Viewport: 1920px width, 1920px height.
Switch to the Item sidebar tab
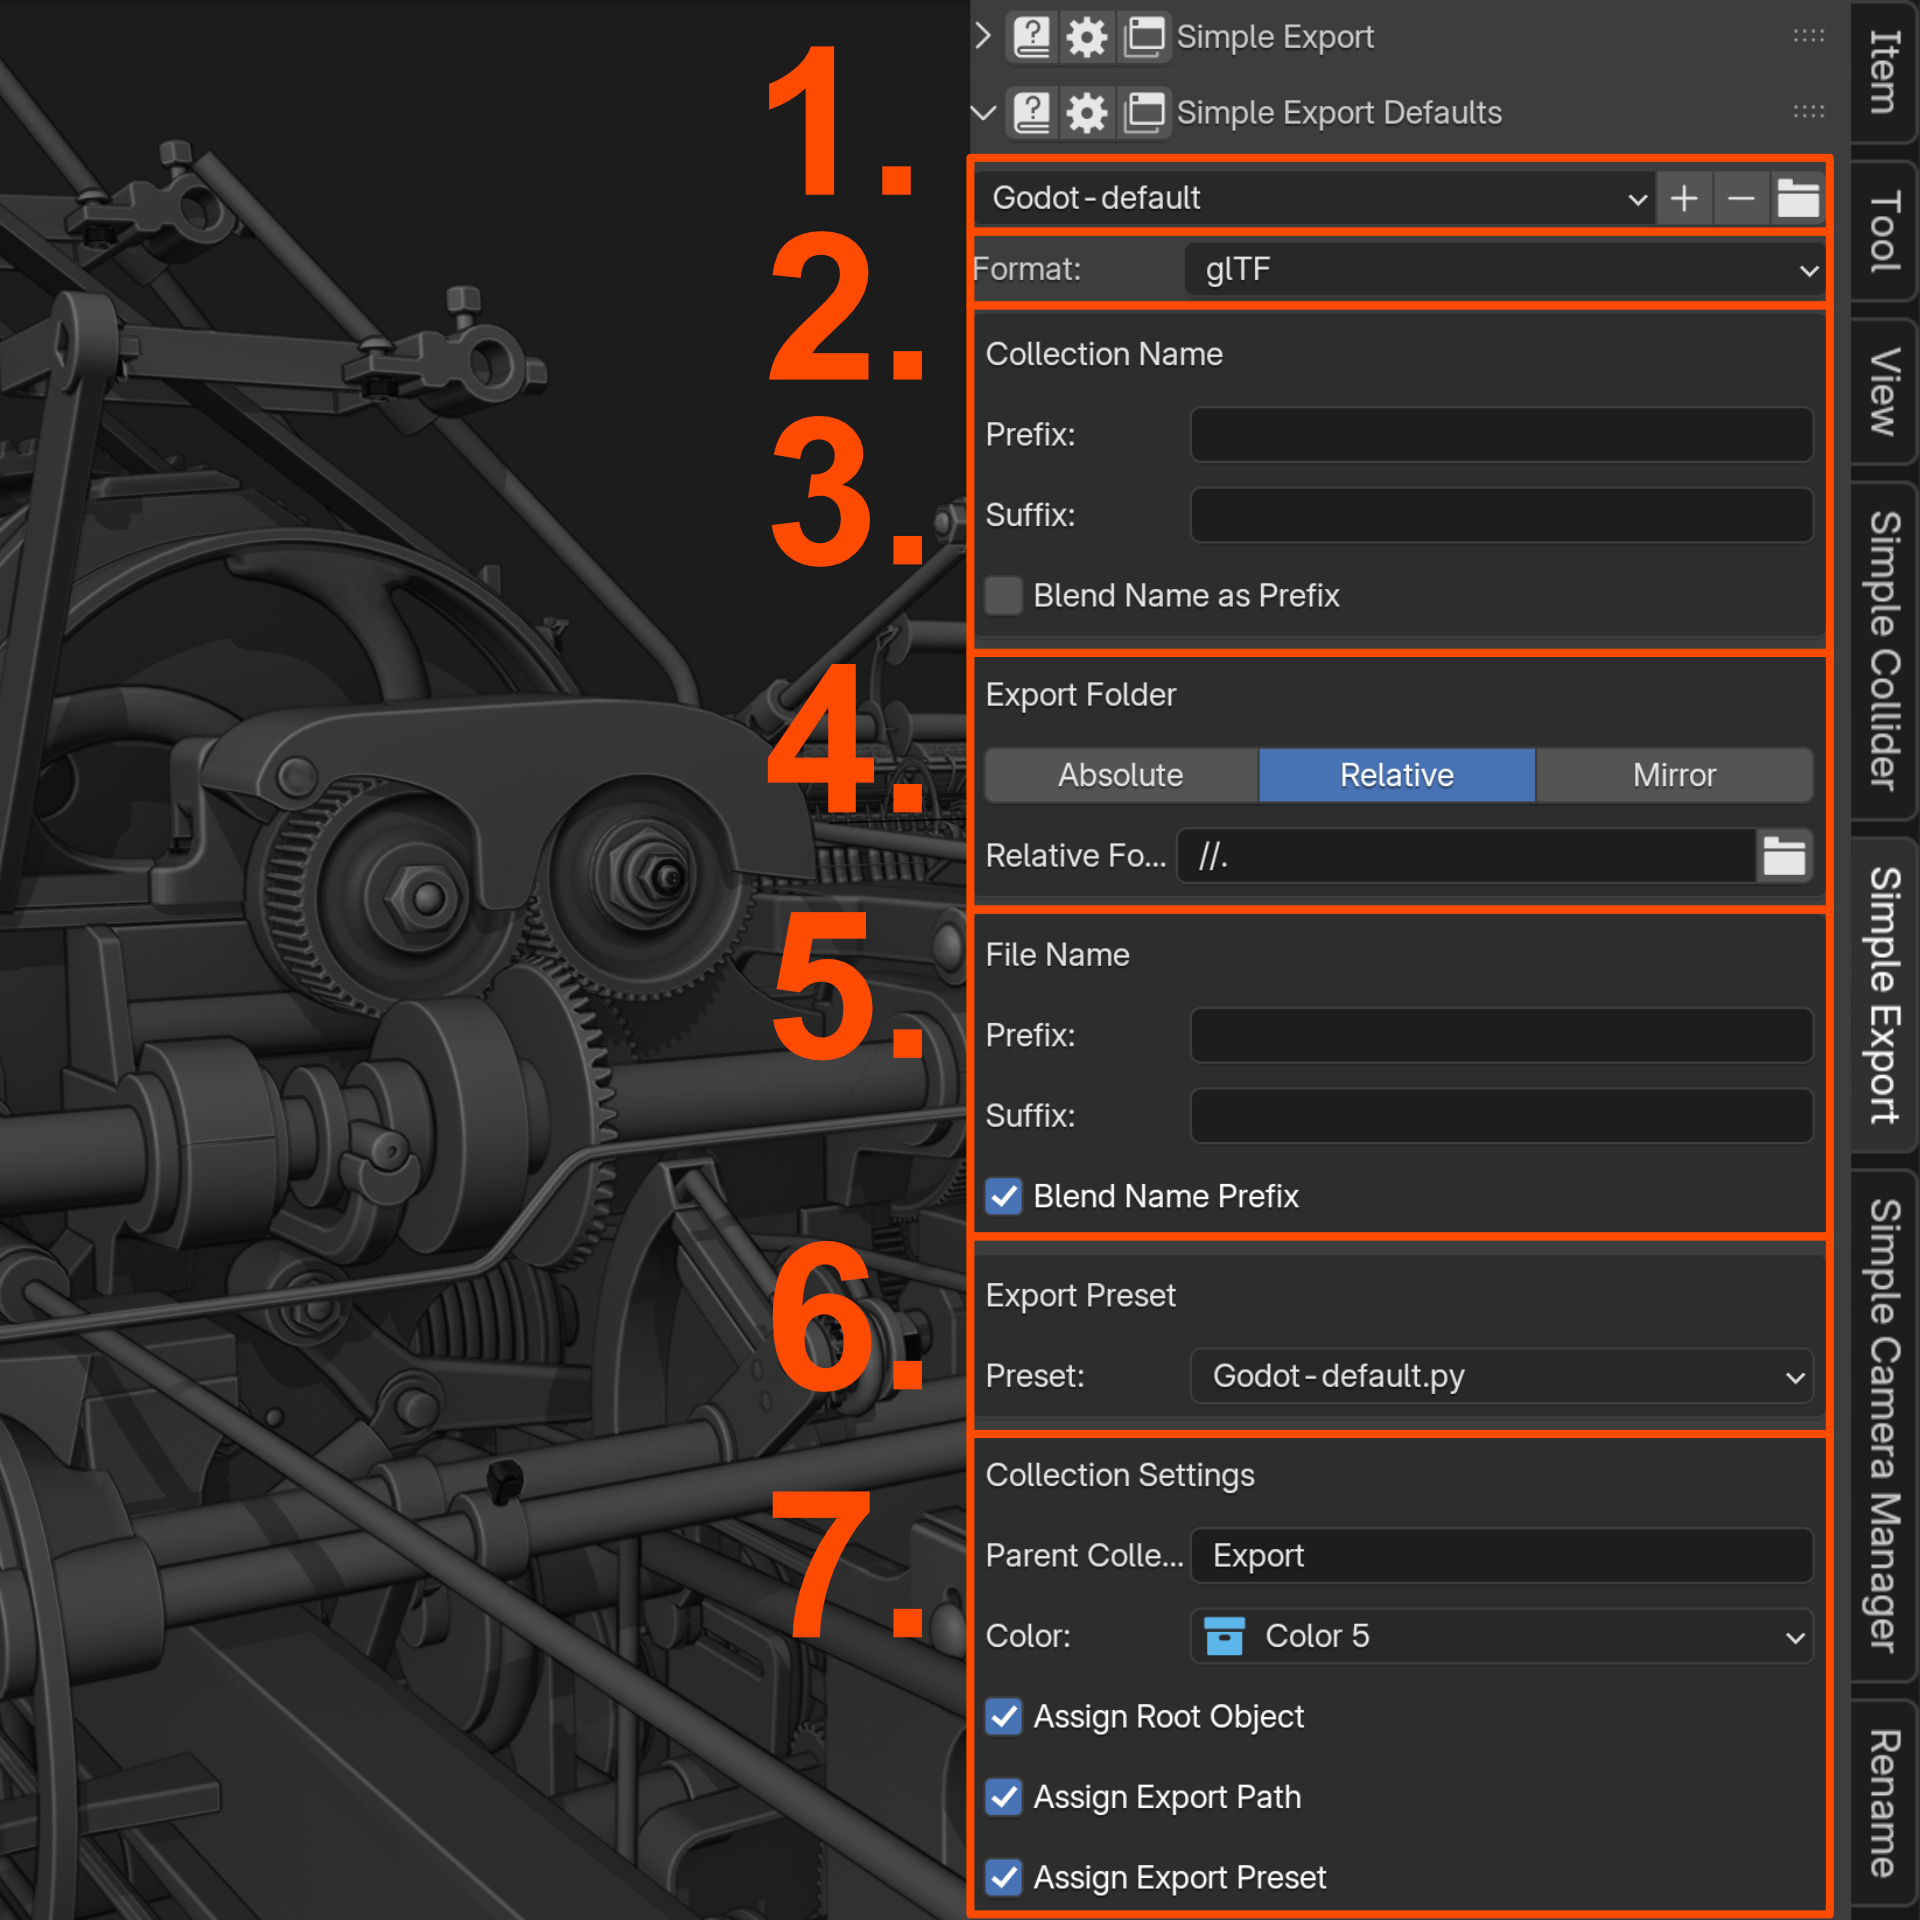[1884, 72]
